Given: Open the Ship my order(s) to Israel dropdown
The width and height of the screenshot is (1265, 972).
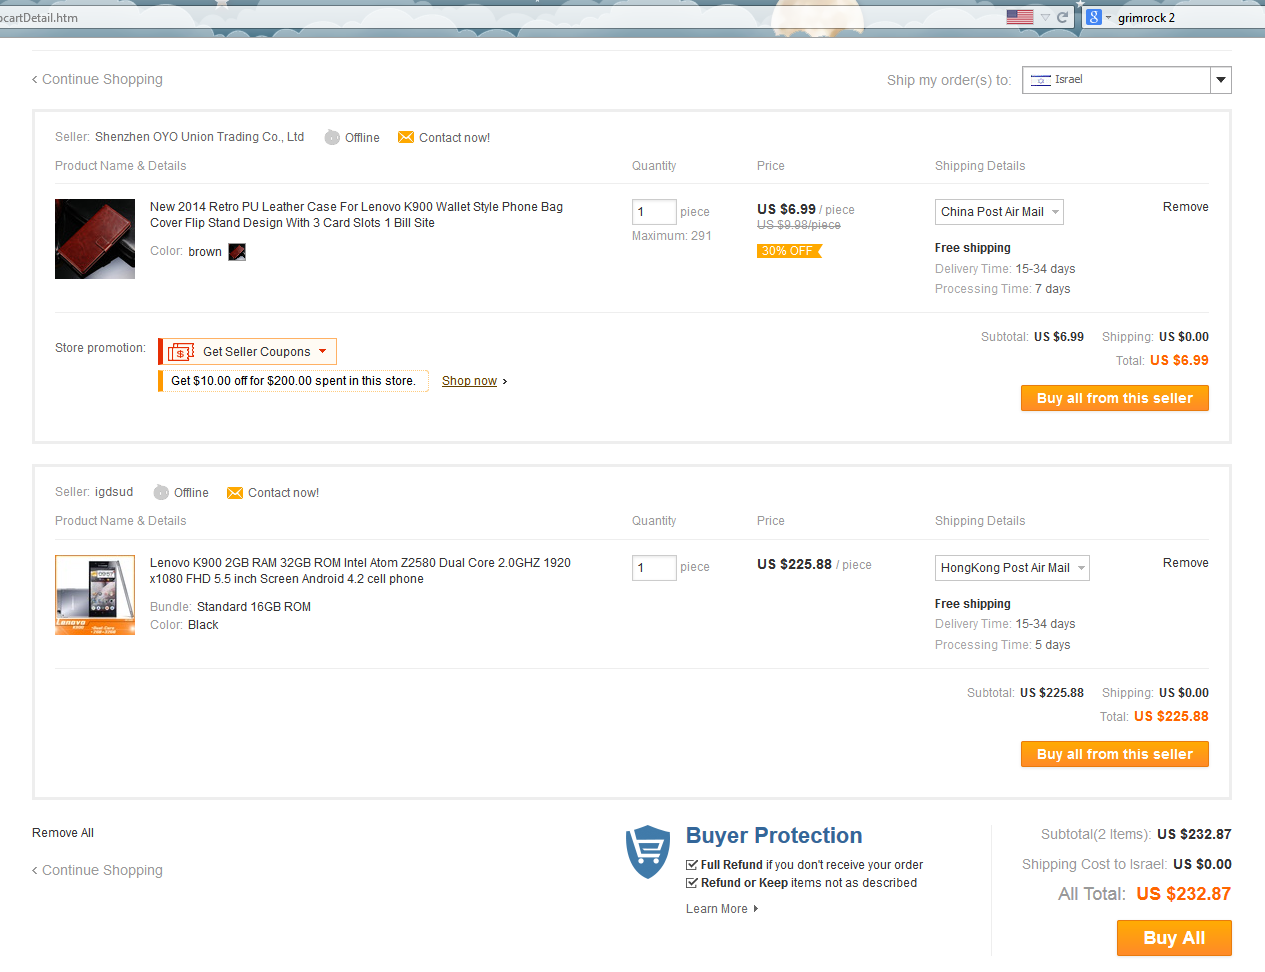Looking at the screenshot, I should (x=1126, y=80).
